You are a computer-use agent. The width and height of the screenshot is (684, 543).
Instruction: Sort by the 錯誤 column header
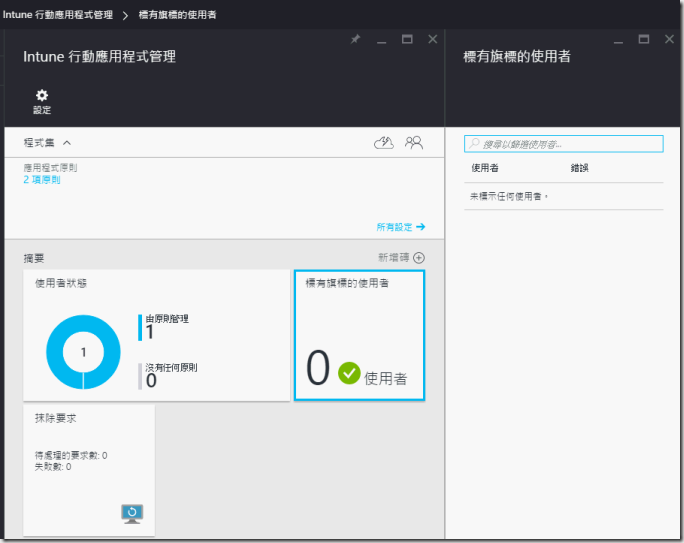[579, 168]
